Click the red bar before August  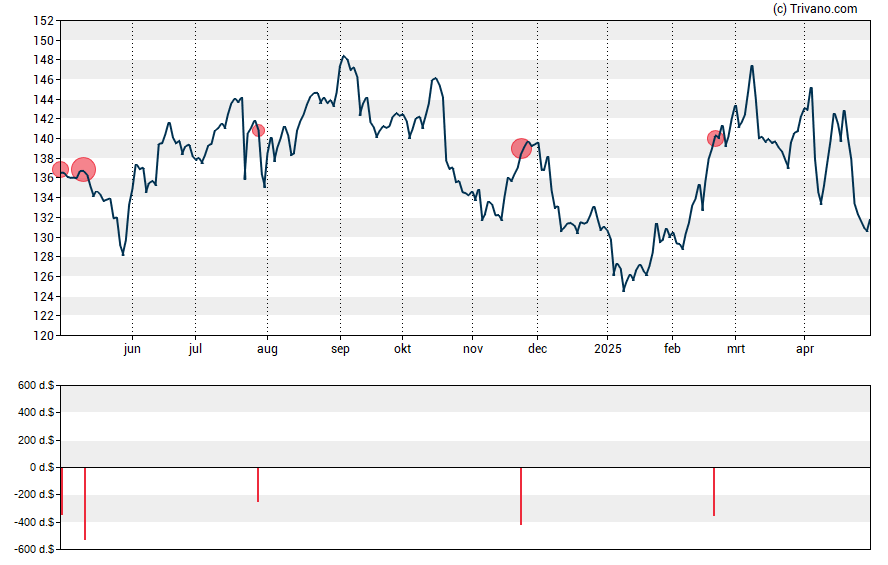click(x=258, y=485)
